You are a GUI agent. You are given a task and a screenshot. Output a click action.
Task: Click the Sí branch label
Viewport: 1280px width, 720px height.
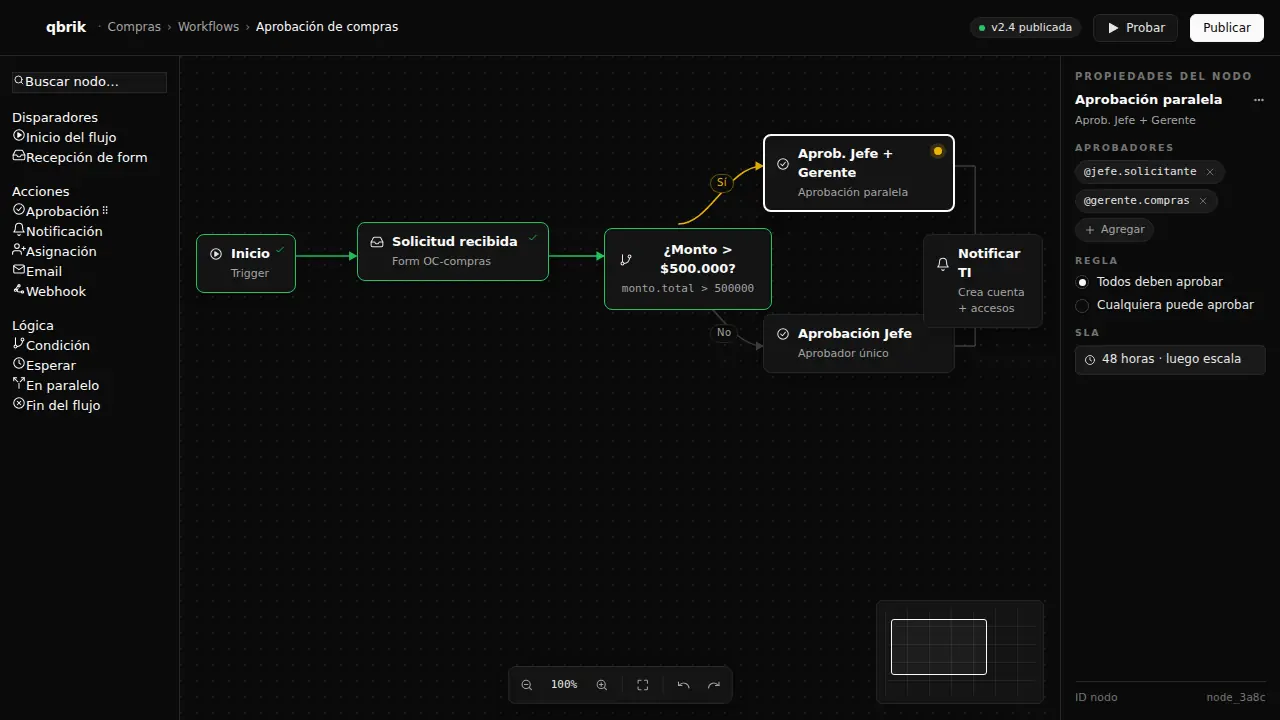click(722, 183)
